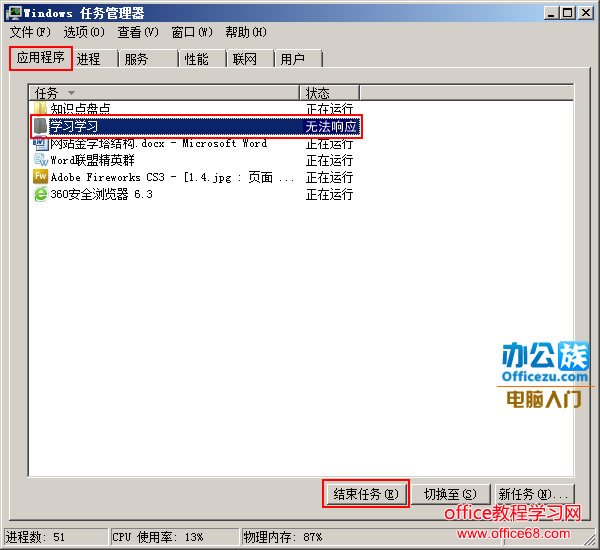
Task: Select the 学习学习 task name
Action: click(x=73, y=126)
